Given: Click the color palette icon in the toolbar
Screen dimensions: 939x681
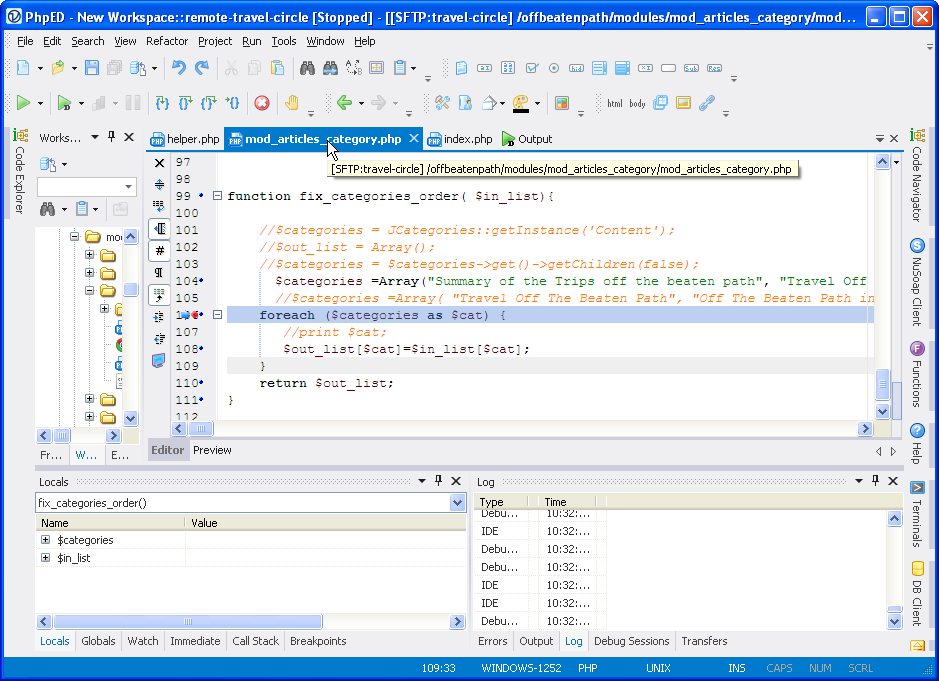Looking at the screenshot, I should pyautogui.click(x=521, y=102).
